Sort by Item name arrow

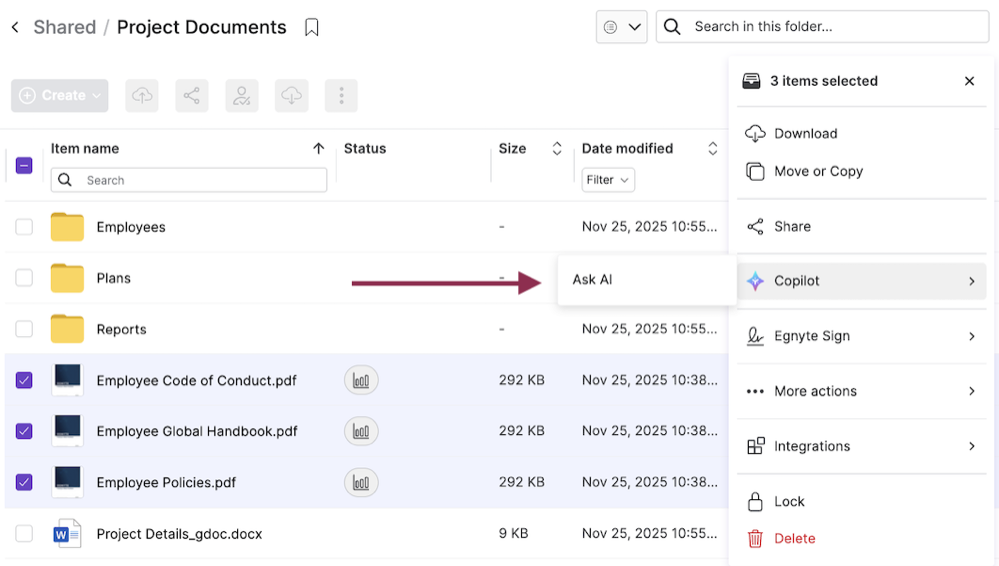point(319,149)
